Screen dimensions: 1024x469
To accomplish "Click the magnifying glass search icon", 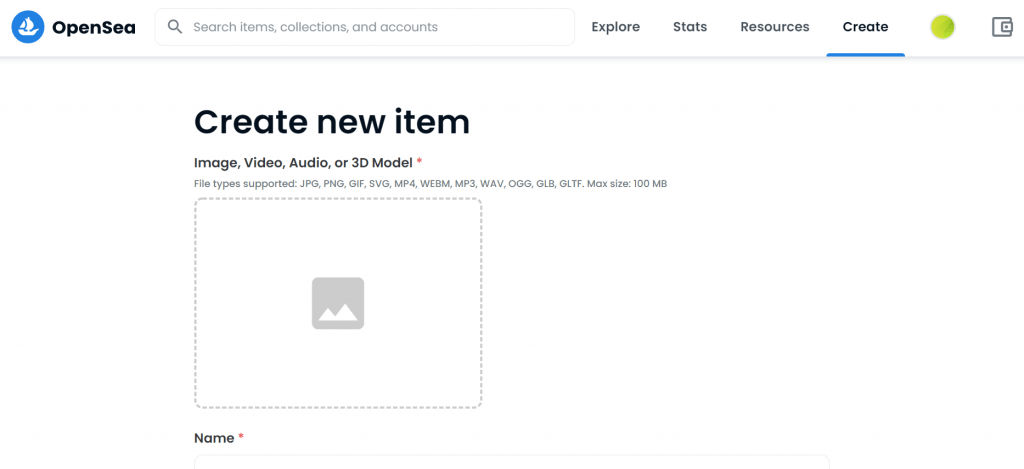I will 174,27.
